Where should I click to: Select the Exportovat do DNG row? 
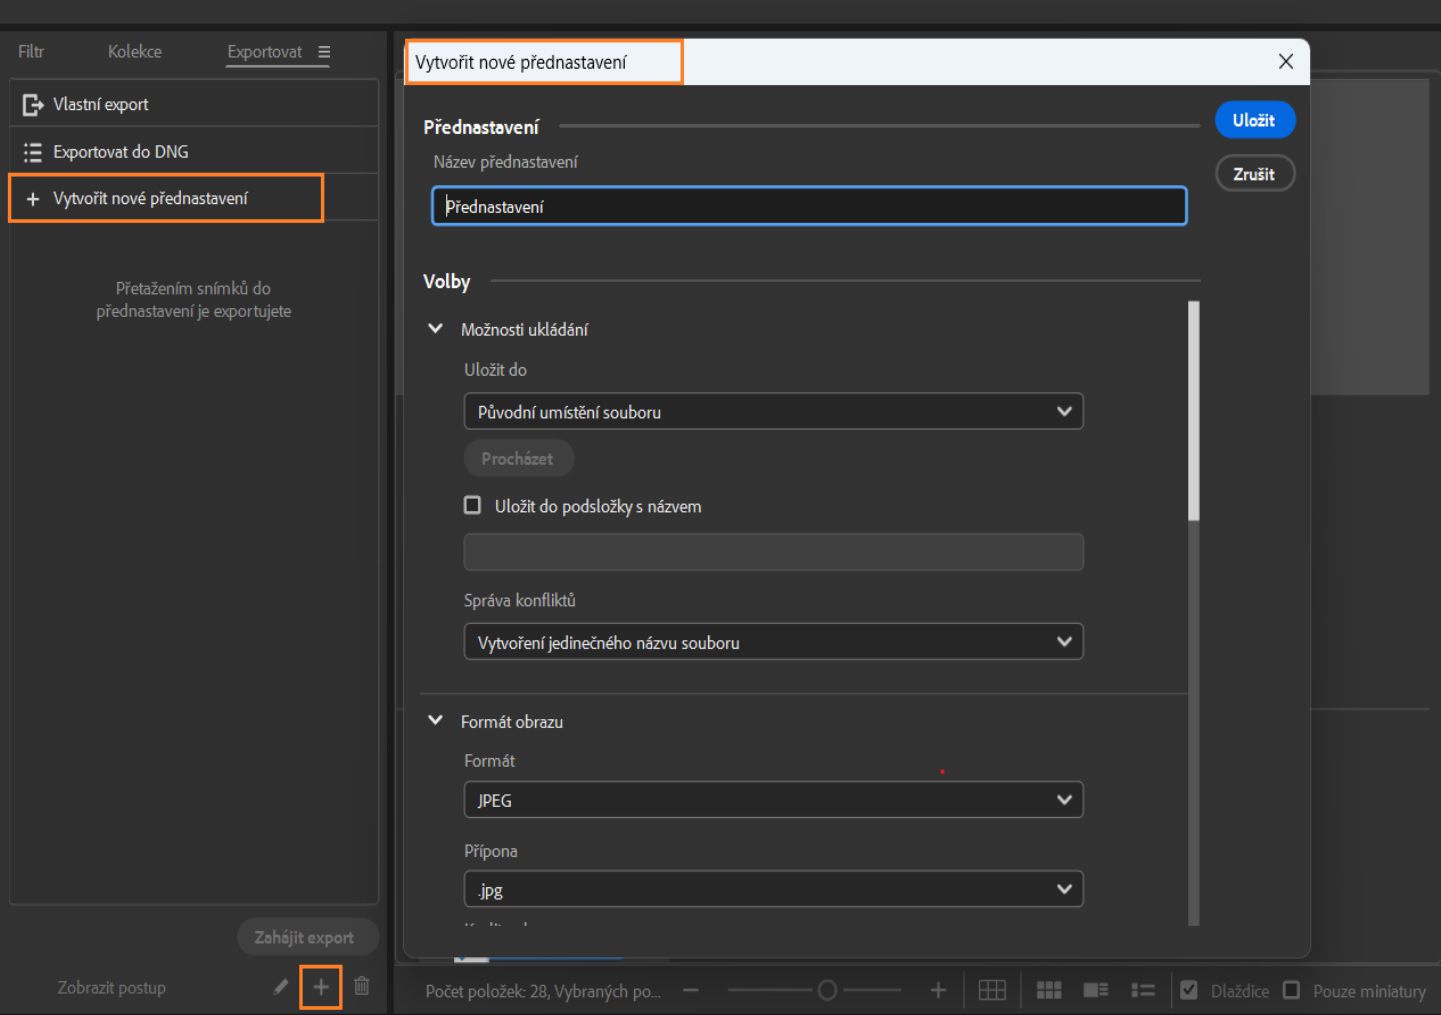click(x=194, y=152)
